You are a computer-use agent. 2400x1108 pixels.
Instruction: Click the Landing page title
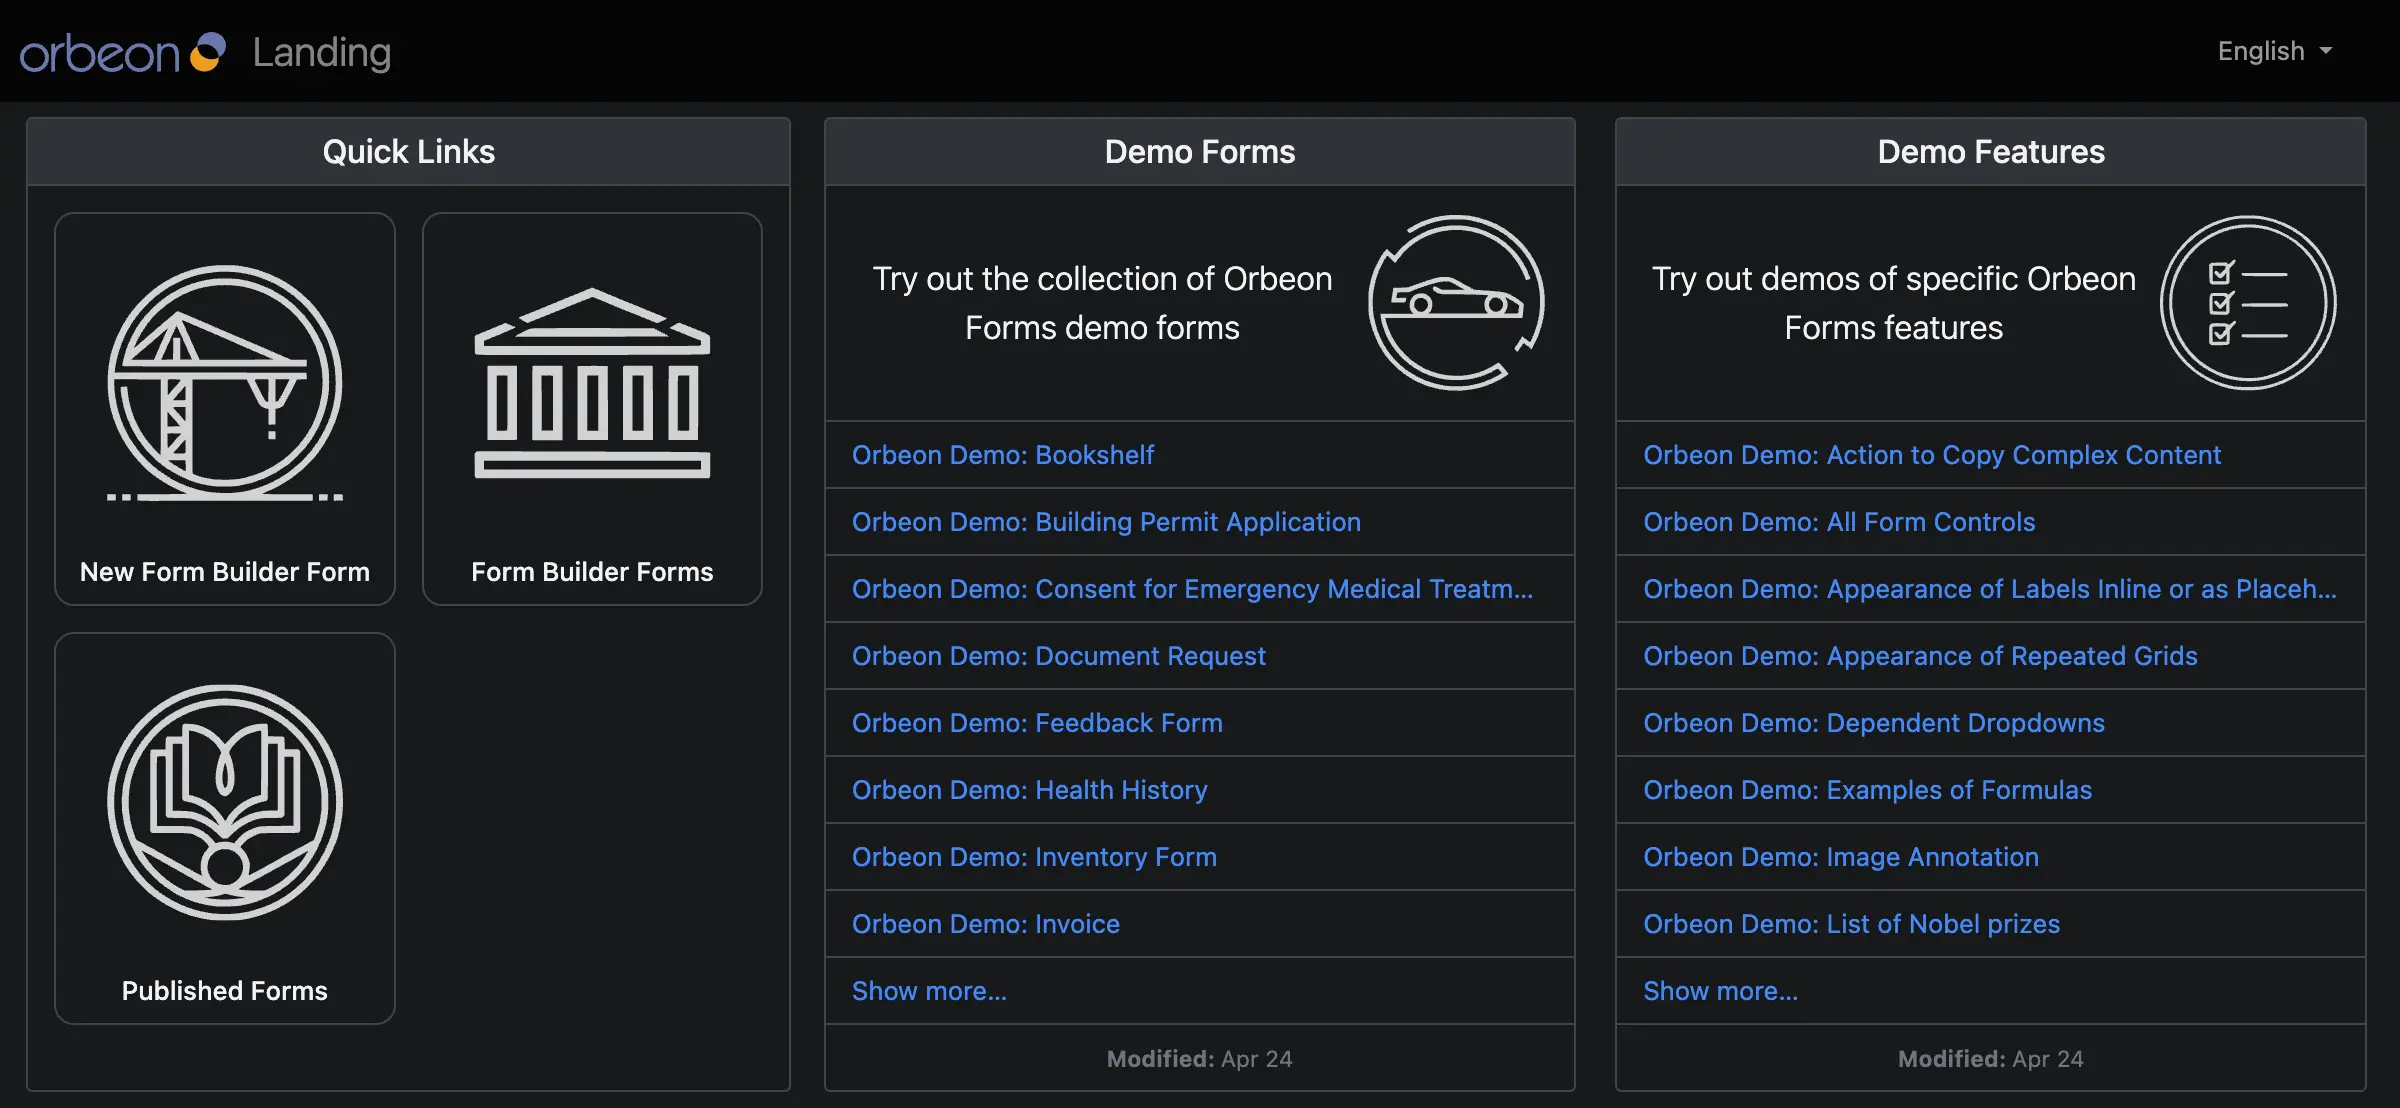(x=322, y=52)
